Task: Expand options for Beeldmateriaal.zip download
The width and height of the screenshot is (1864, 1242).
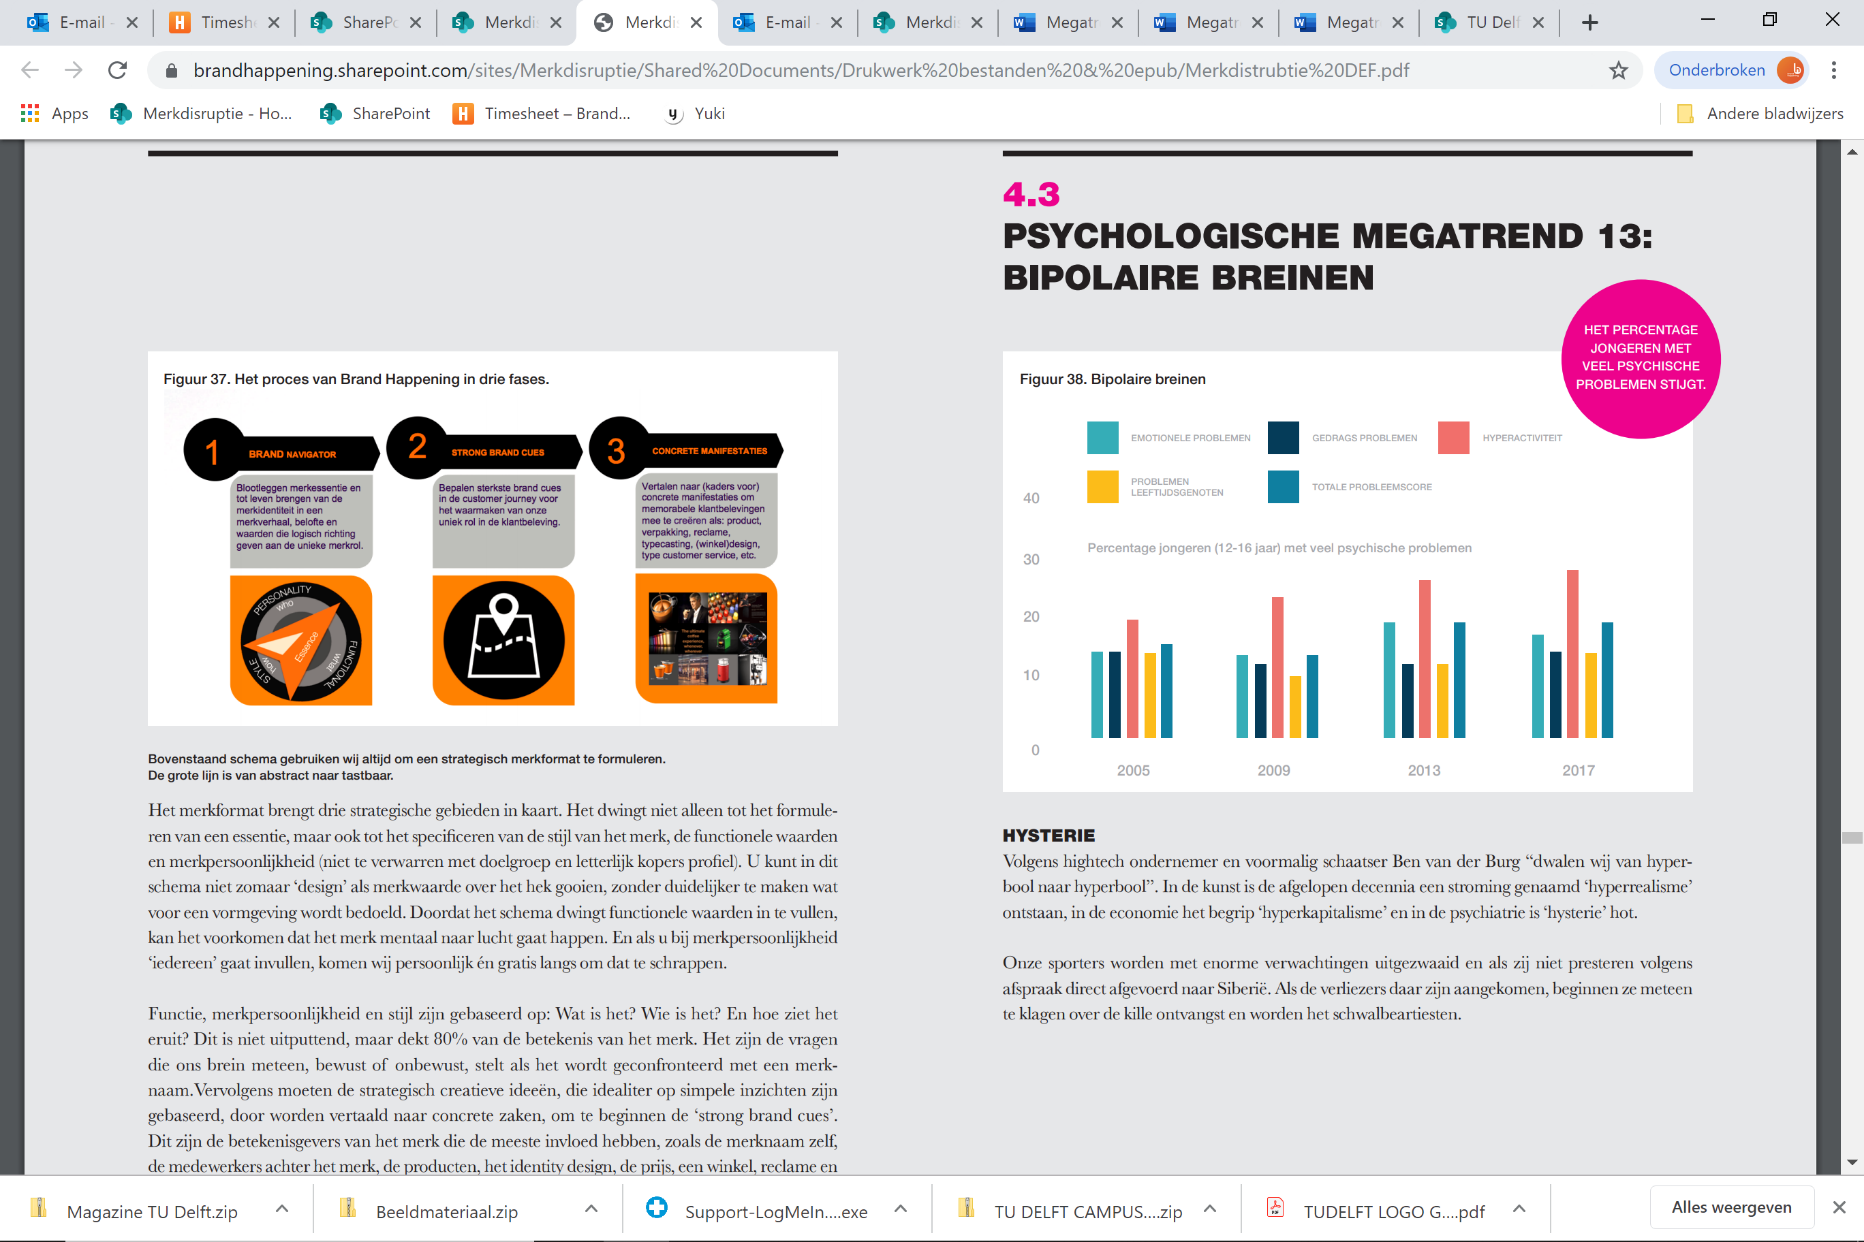Action: (591, 1209)
